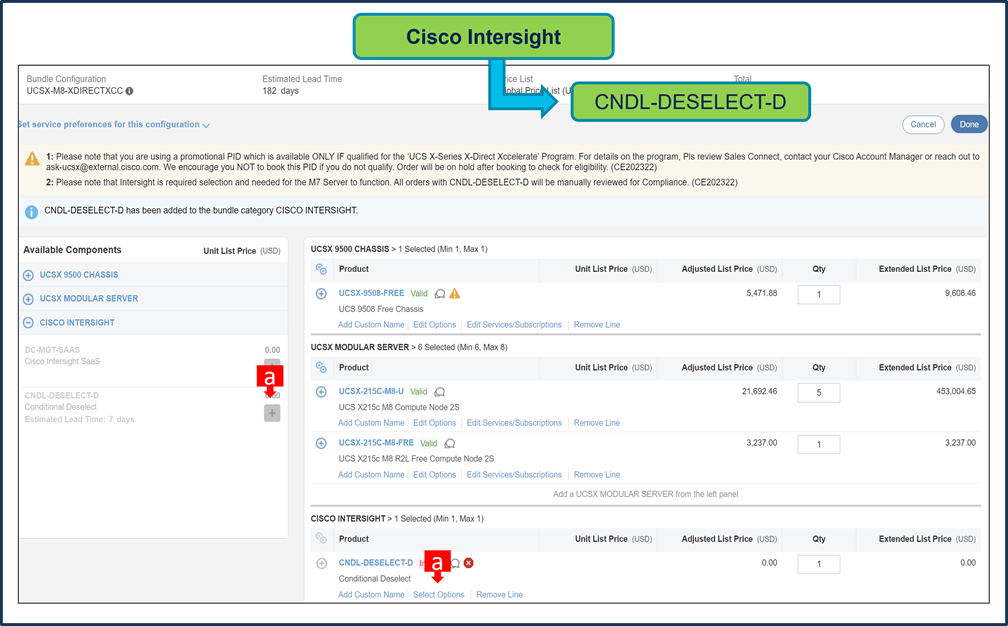Open CNDL-DESELECT-D product link in CISCO INTERSIGHT table
1008x626 pixels.
pyautogui.click(x=376, y=562)
